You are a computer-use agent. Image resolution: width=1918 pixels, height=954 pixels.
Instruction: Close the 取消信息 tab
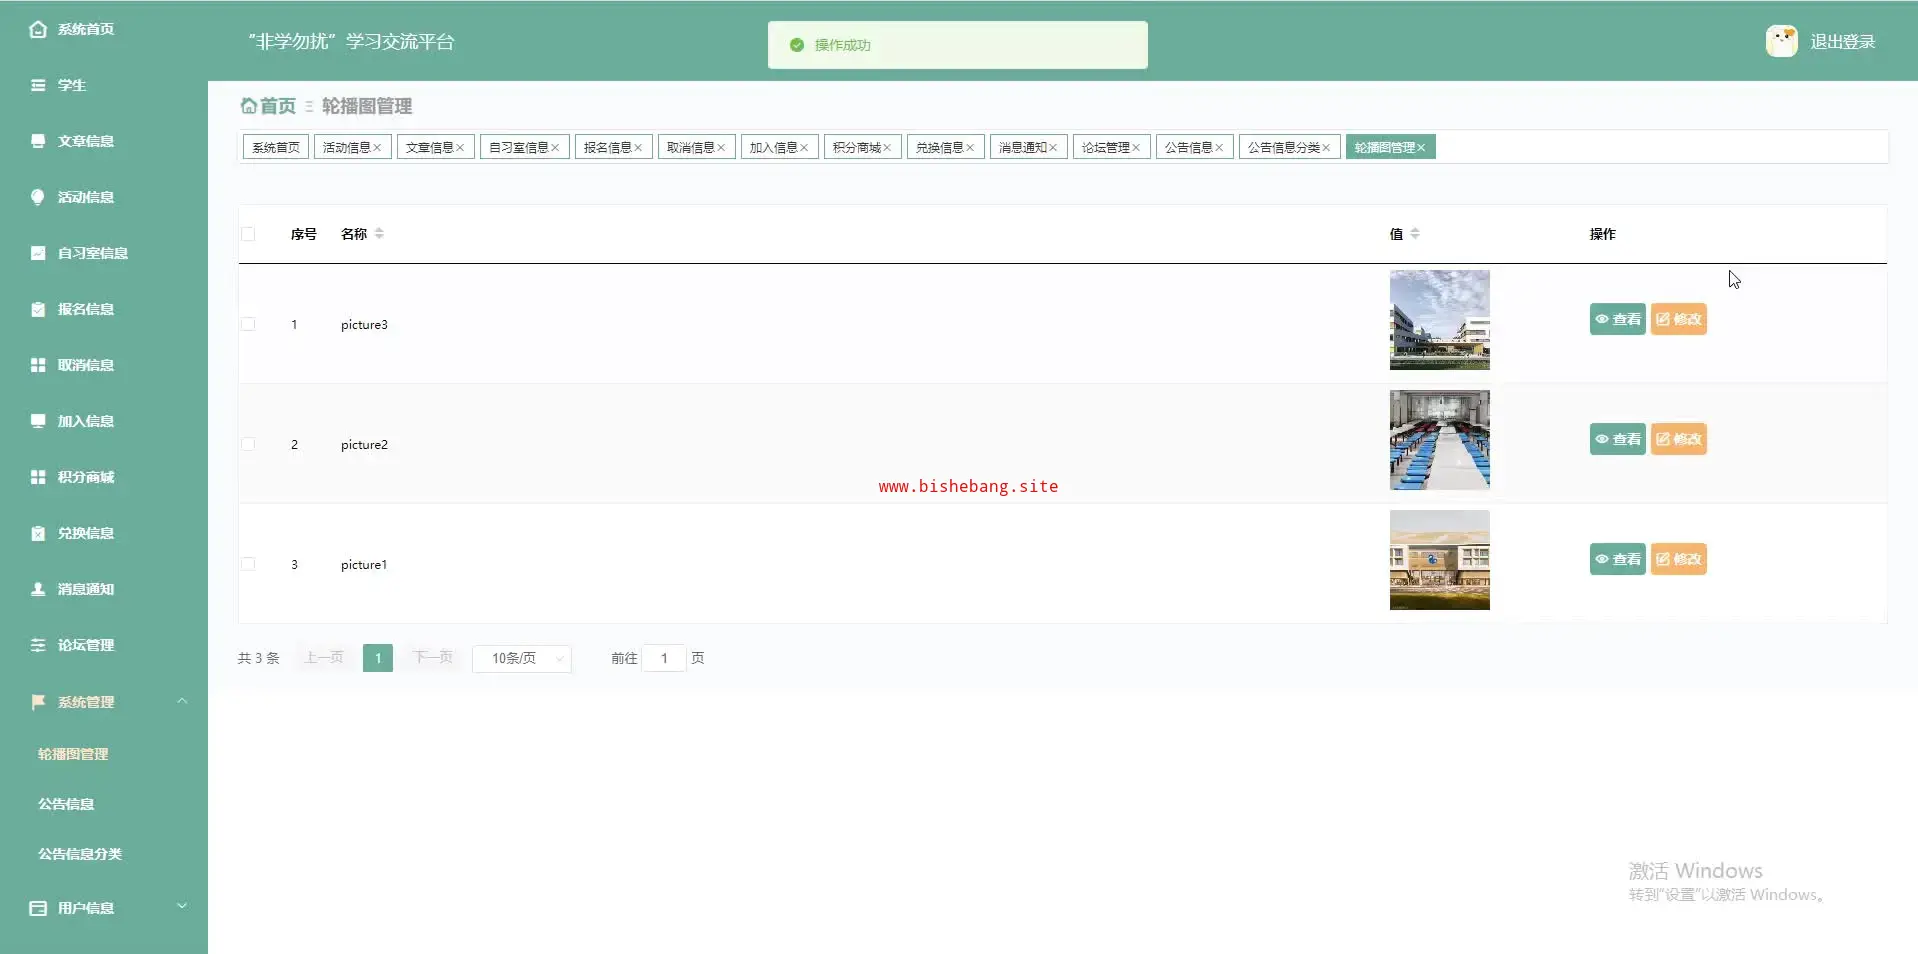point(721,148)
